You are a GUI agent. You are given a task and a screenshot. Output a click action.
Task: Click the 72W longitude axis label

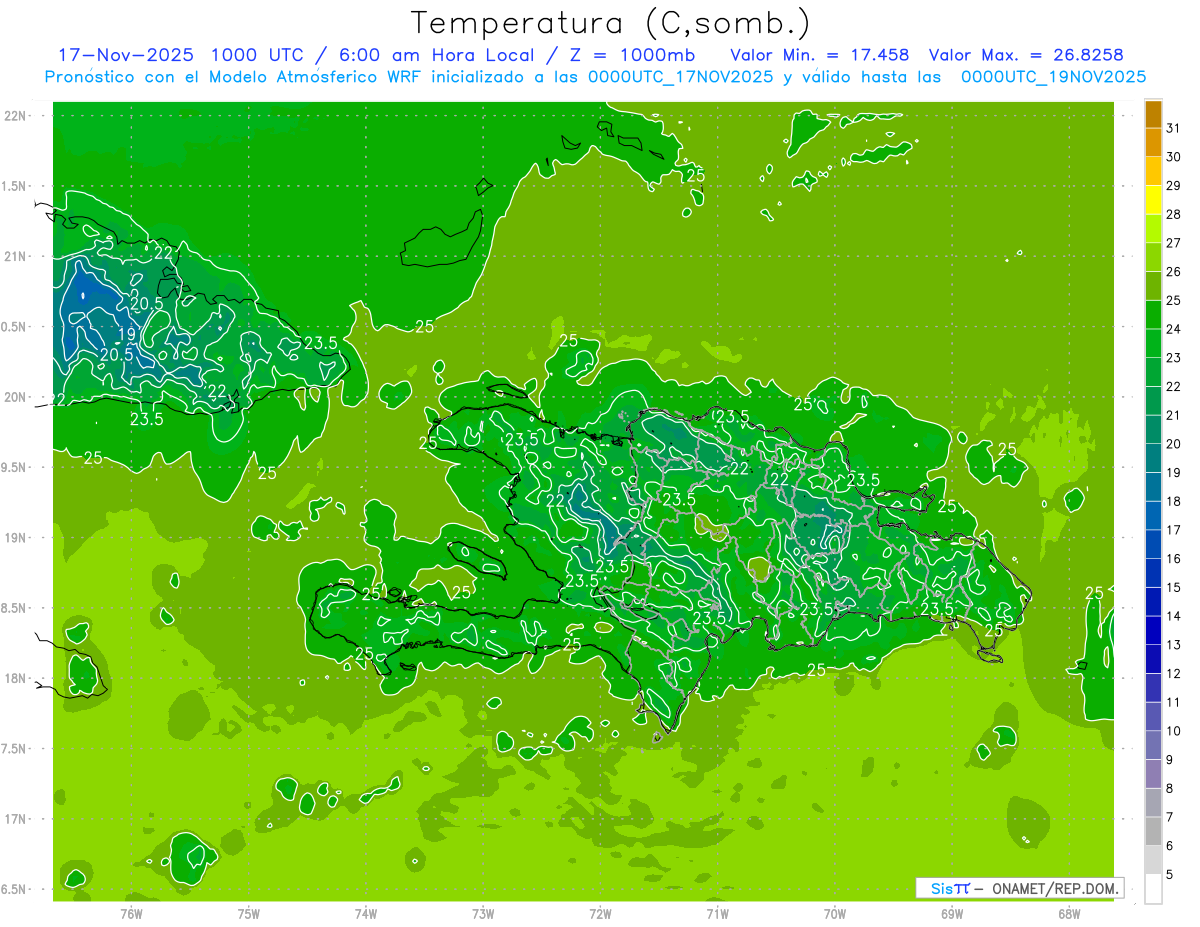click(x=600, y=913)
